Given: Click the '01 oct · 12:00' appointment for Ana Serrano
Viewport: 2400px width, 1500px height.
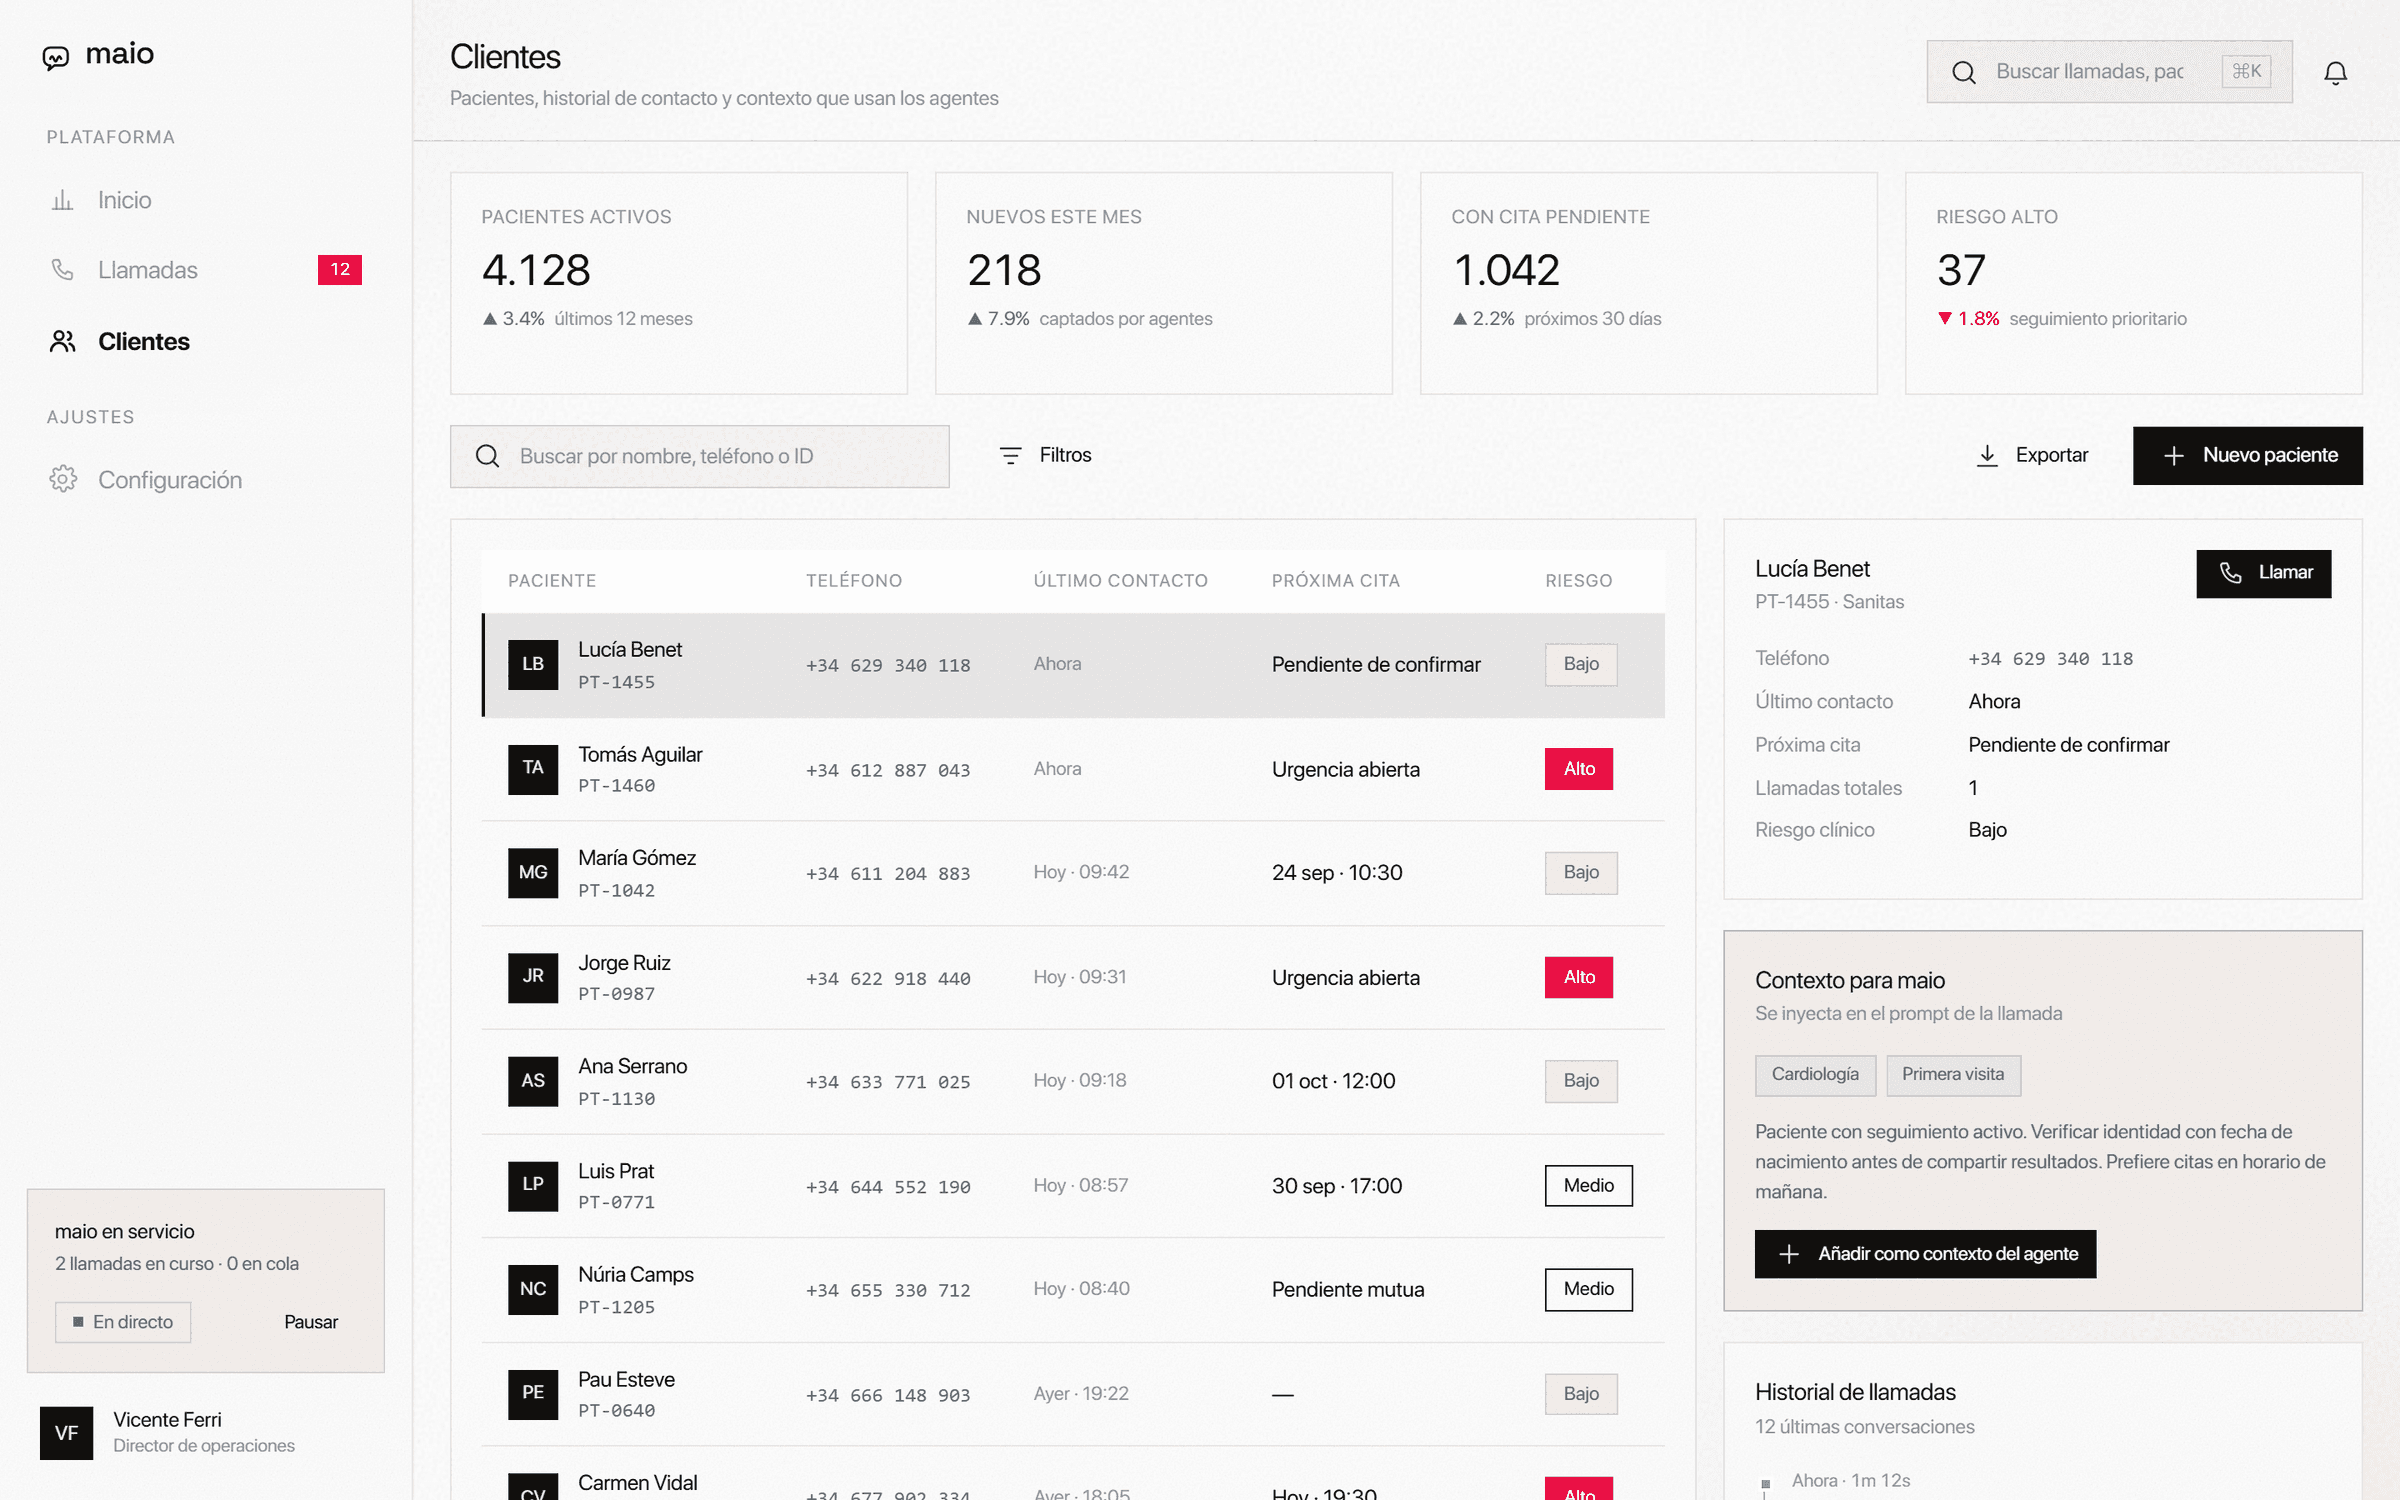Looking at the screenshot, I should point(1334,1081).
